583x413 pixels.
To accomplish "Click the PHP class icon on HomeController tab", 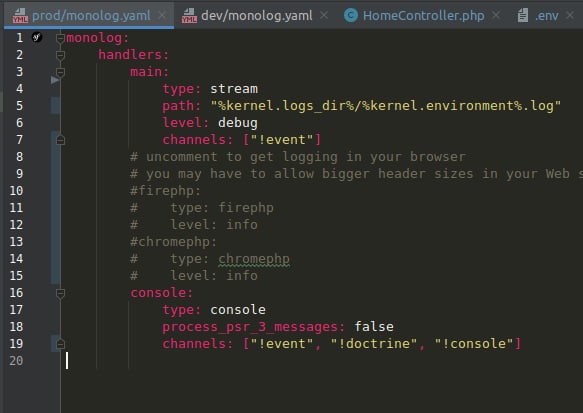I will [x=351, y=15].
